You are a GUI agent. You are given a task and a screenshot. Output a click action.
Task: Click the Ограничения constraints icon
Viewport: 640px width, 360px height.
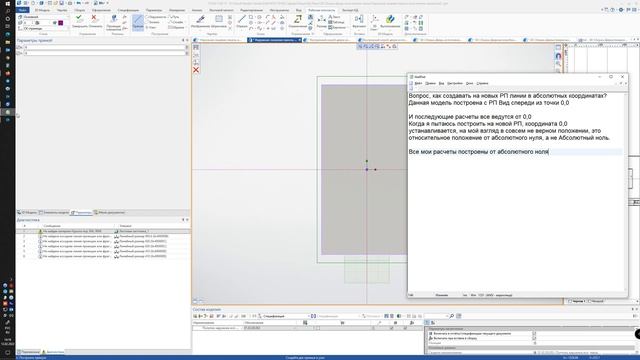(298, 19)
